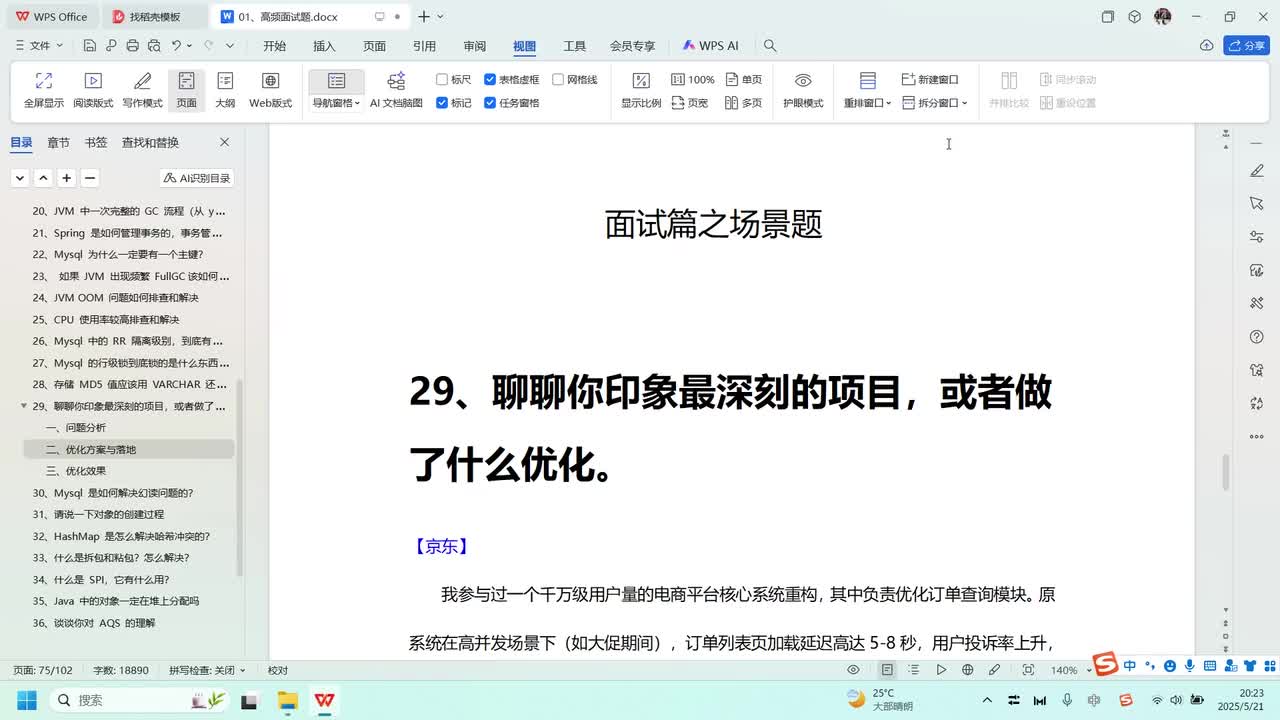Screen dimensions: 1280x720
Task: Open display ratio (显示比例) dialog
Action: pos(641,90)
